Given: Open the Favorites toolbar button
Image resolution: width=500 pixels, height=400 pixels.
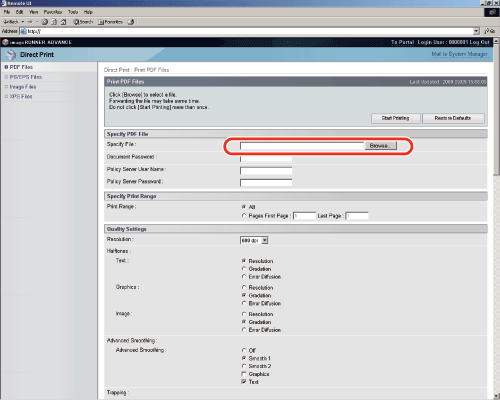Looking at the screenshot, I should [x=110, y=22].
